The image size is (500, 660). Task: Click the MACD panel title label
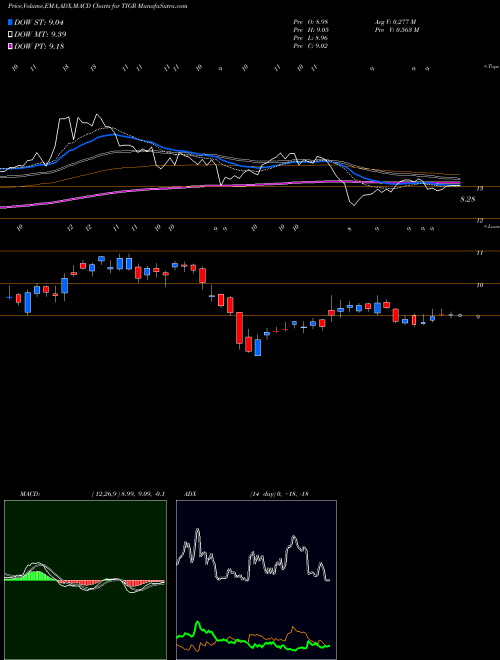pos(29,494)
